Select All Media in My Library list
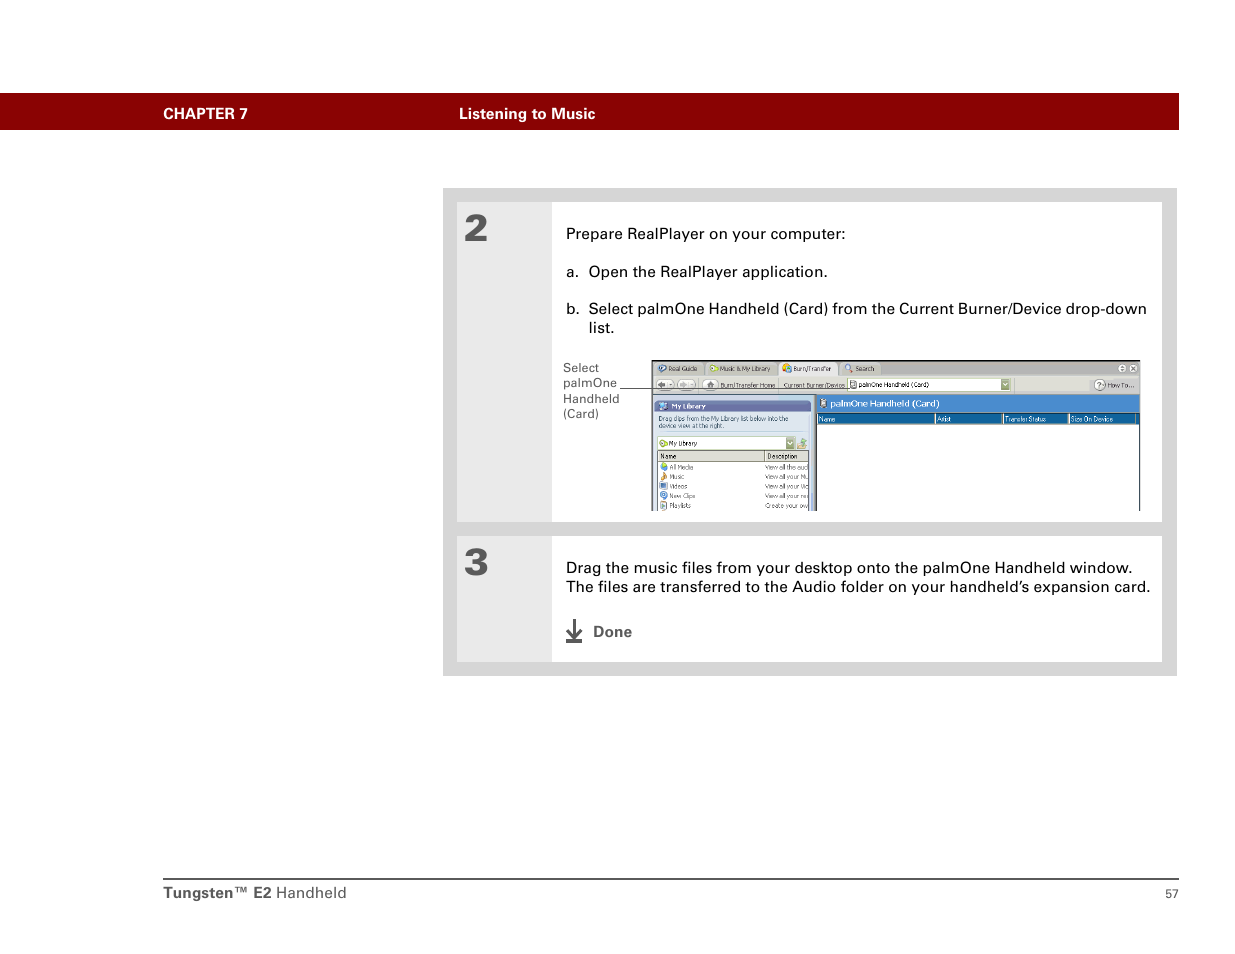 coord(677,467)
